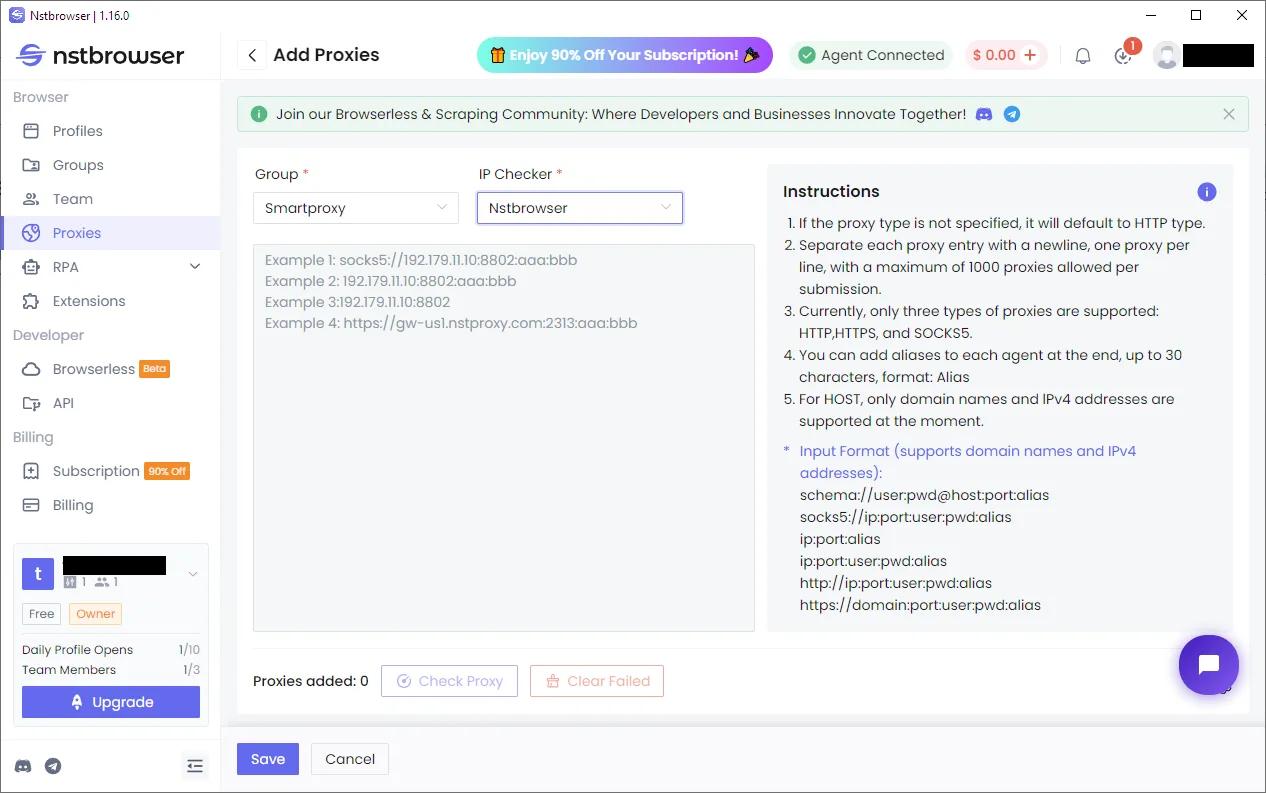Click the green info icon in the banner
This screenshot has width=1266, height=793.
pos(259,114)
